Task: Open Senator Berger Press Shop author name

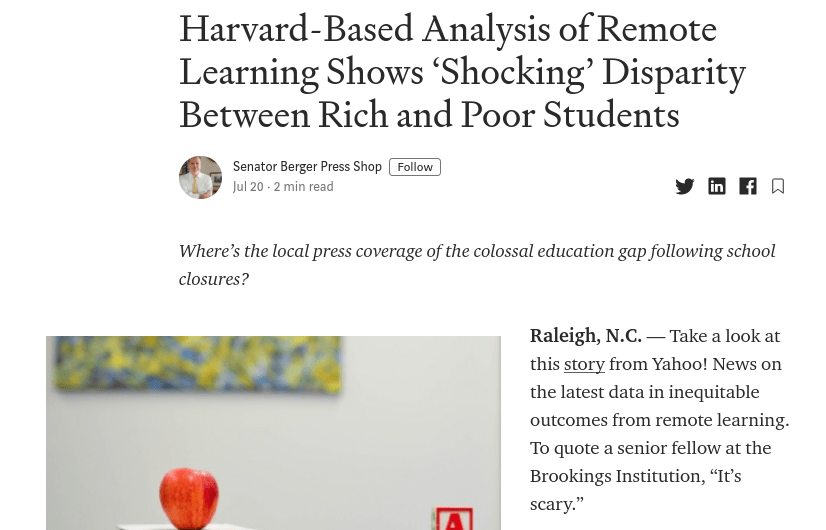Action: 307,166
